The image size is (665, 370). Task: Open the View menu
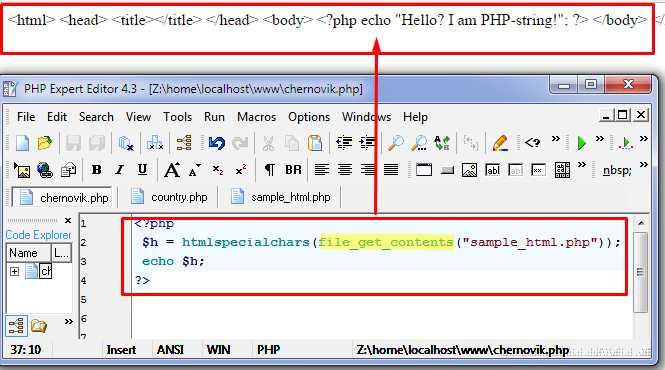pos(138,117)
